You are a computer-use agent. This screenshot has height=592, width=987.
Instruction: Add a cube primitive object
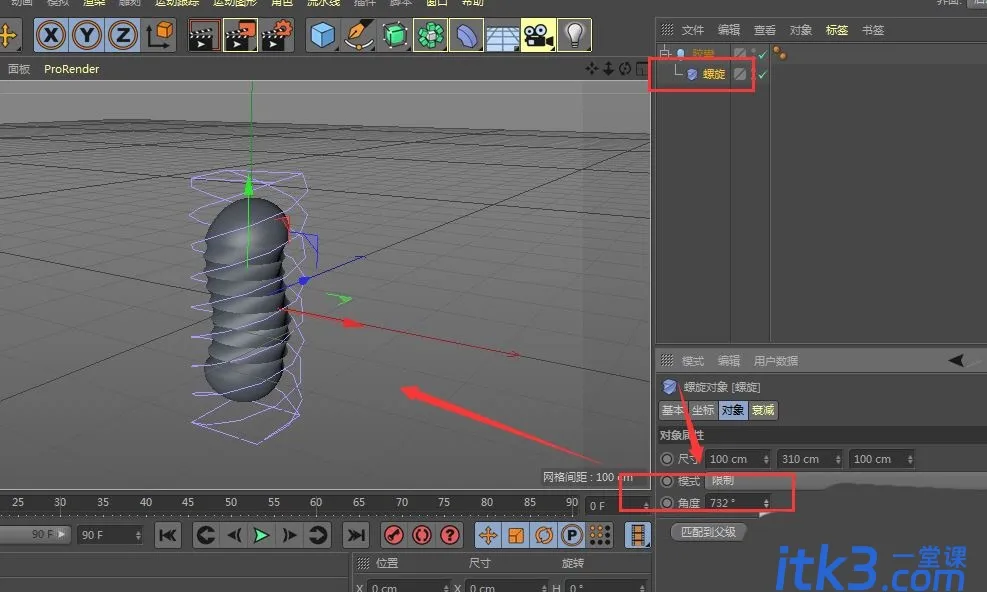322,35
